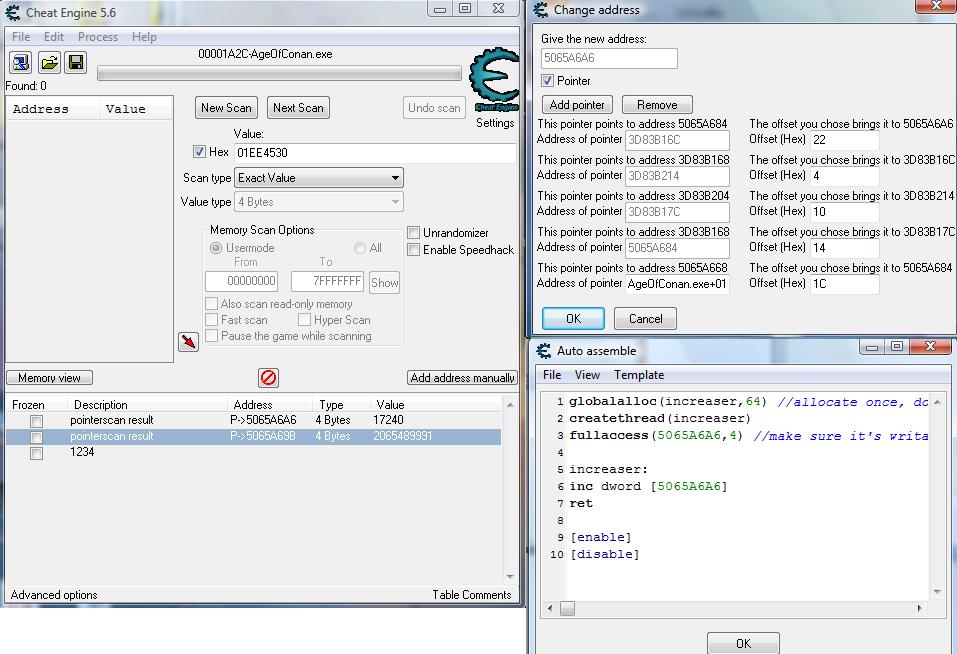
Task: Click the Auto assemble window title icon
Action: 544,351
